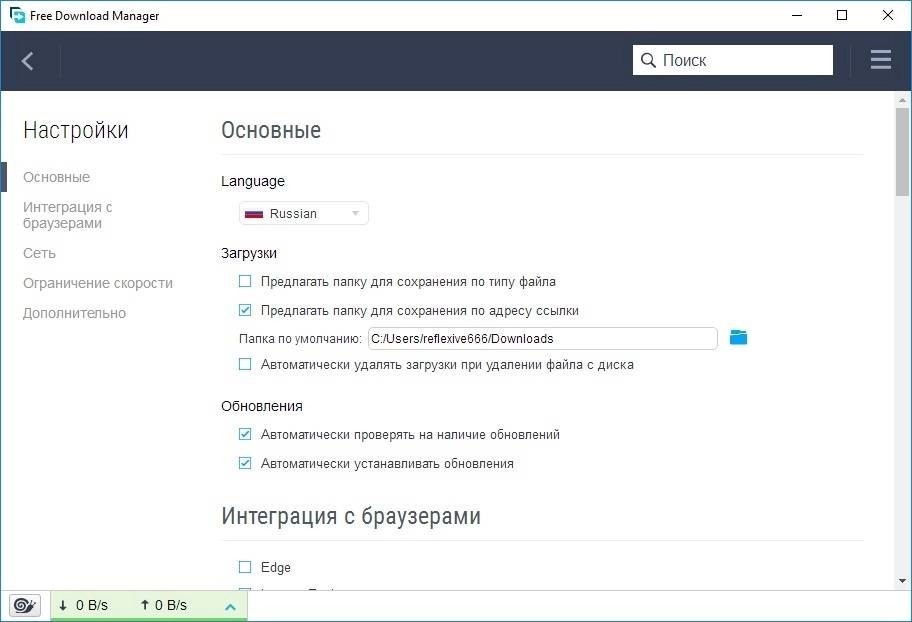This screenshot has width=912, height=622.
Task: Browse for default folder with blue folder icon
Action: 738,337
